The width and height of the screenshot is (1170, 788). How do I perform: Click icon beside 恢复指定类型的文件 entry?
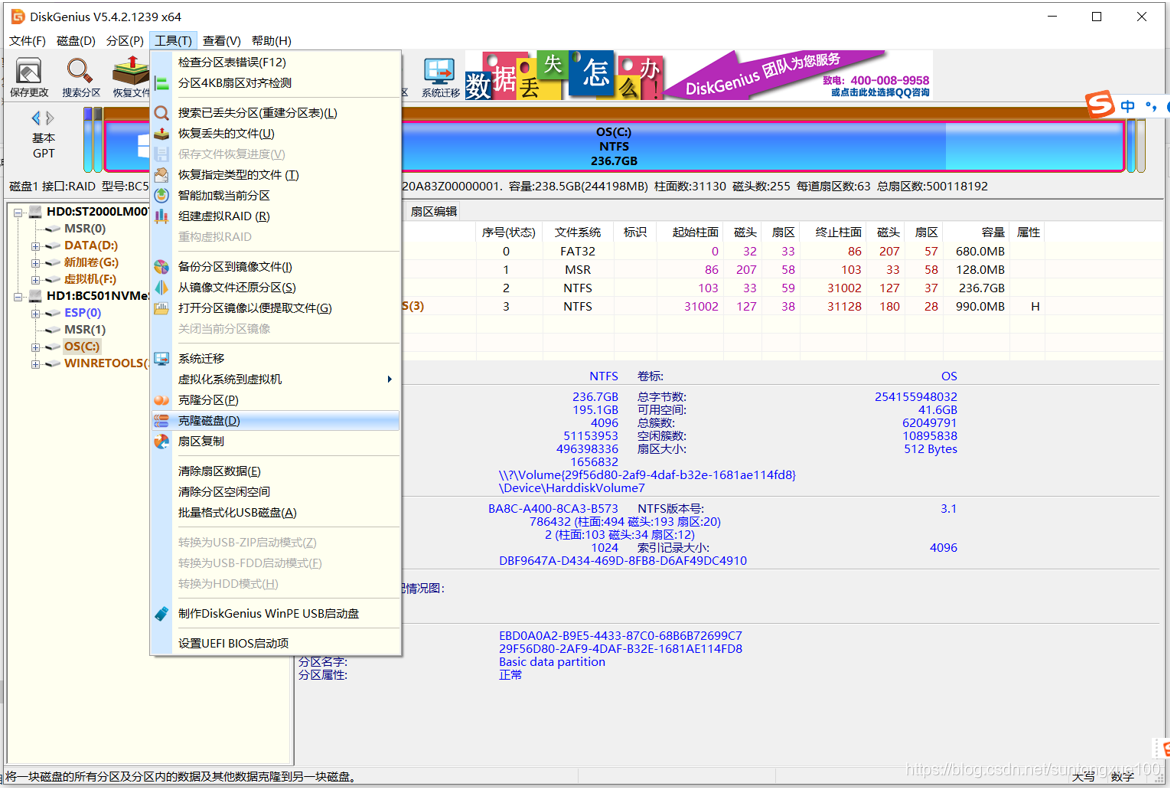(161, 175)
